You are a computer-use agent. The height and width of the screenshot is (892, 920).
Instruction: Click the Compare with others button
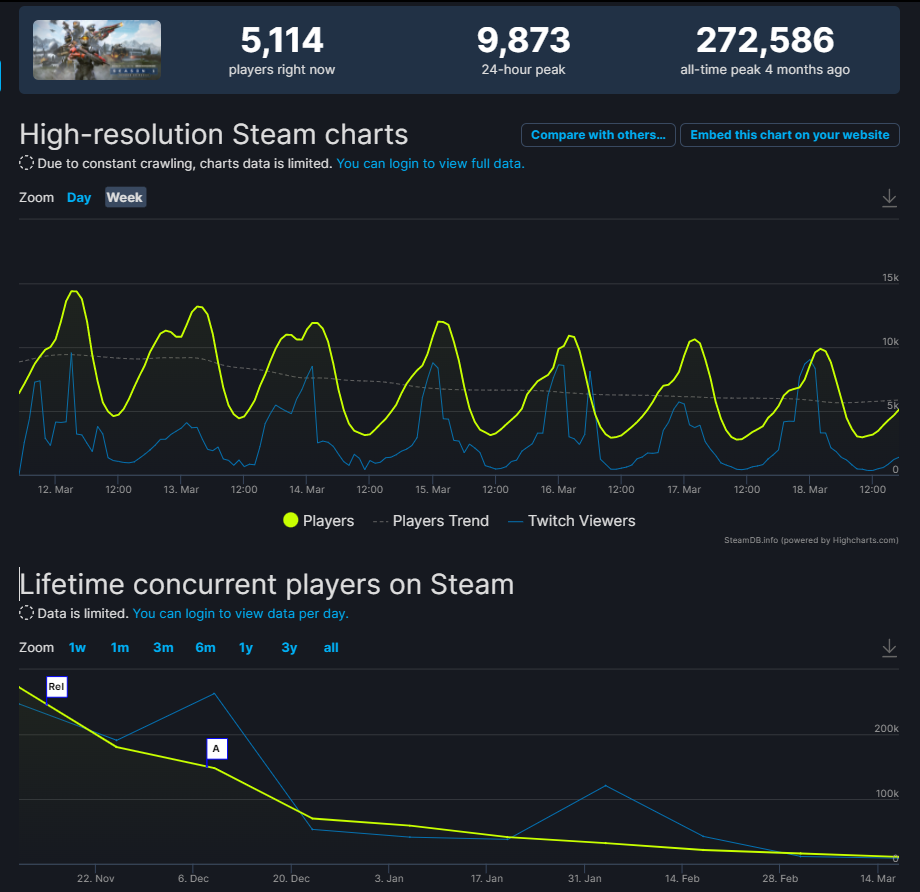click(x=598, y=135)
